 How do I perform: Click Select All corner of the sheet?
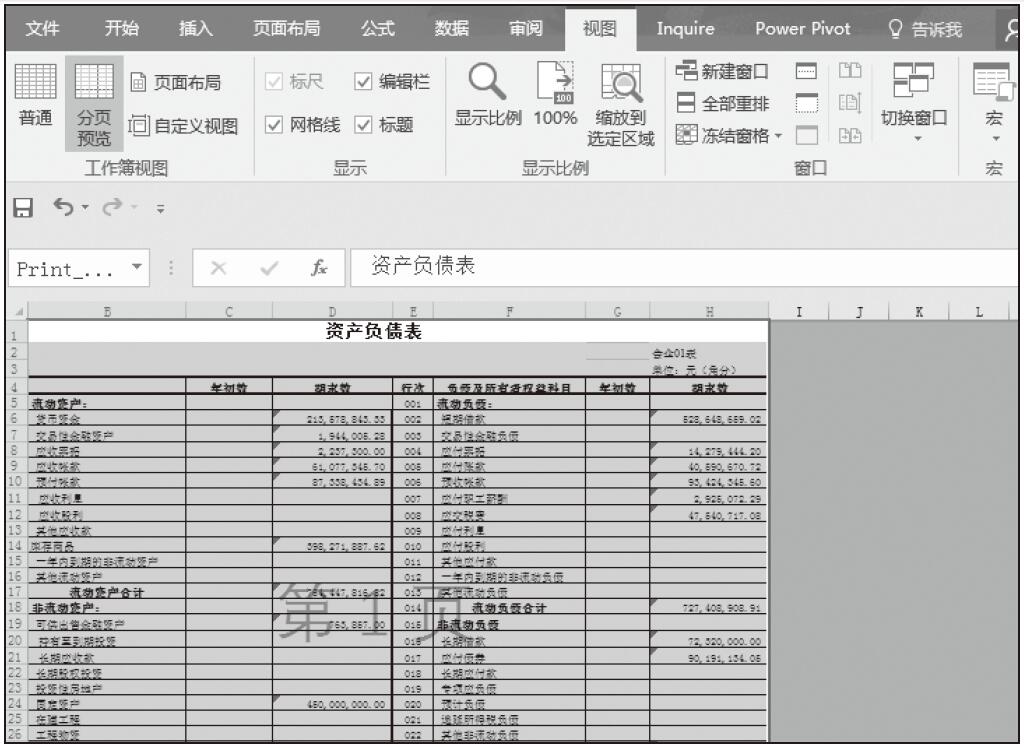(18, 312)
